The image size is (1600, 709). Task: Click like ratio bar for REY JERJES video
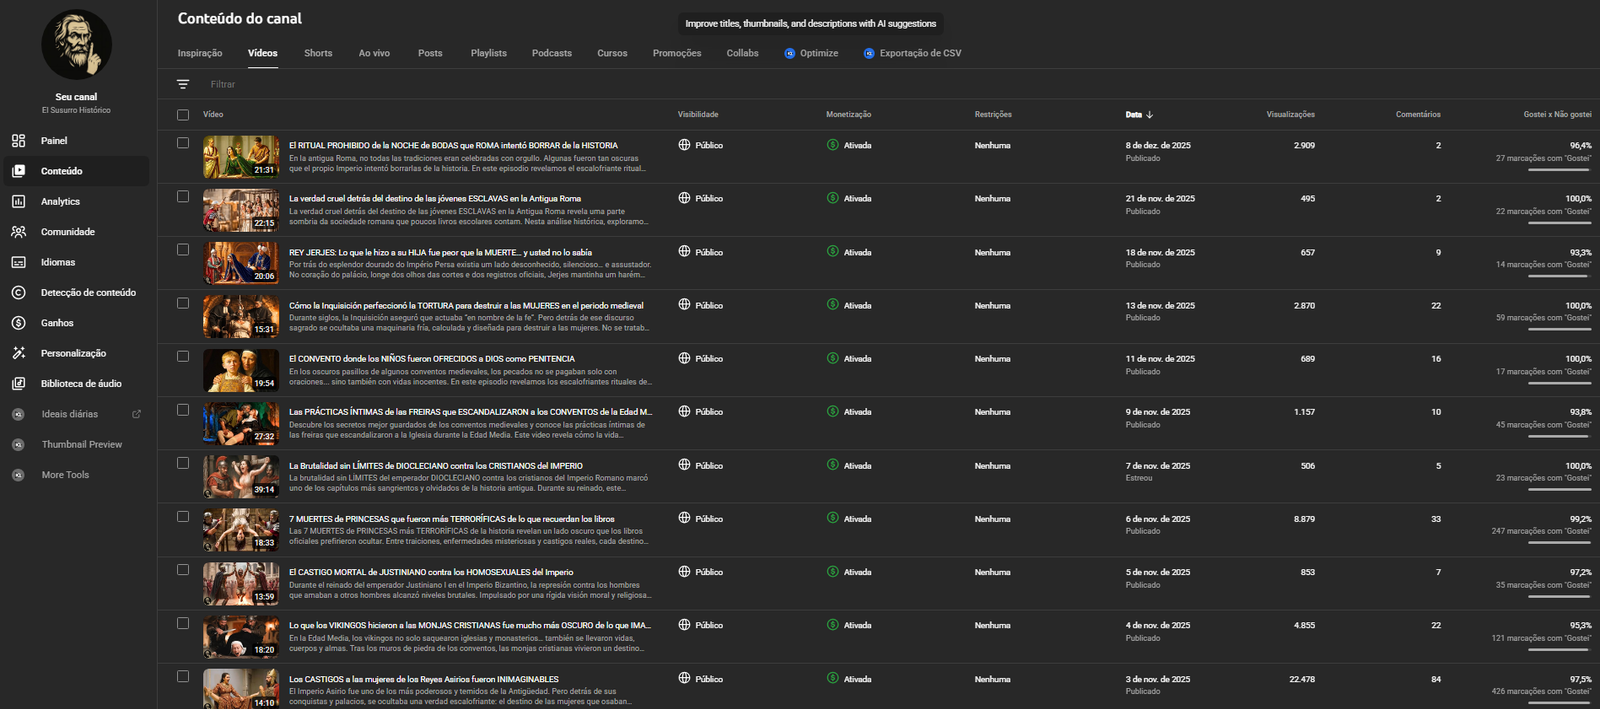[1559, 276]
